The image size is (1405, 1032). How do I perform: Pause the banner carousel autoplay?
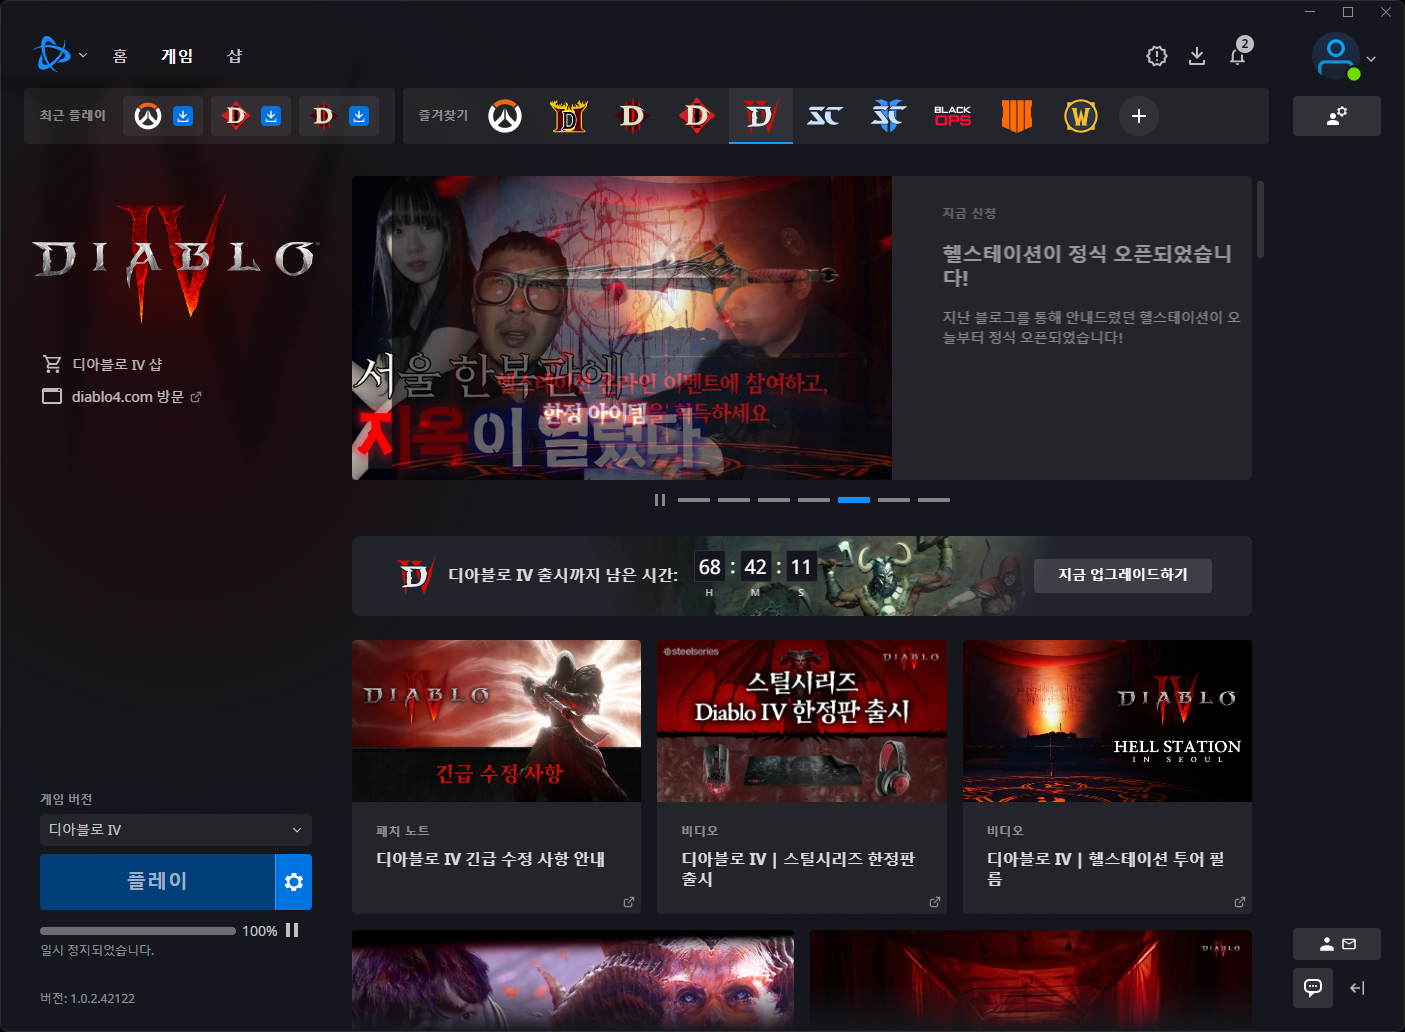point(660,500)
